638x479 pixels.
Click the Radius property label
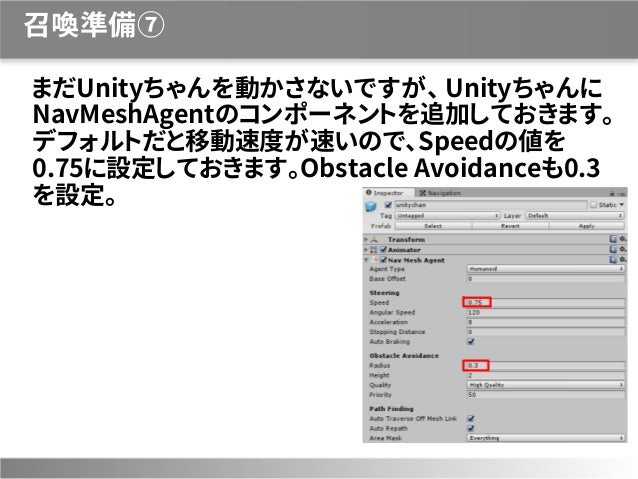379,365
